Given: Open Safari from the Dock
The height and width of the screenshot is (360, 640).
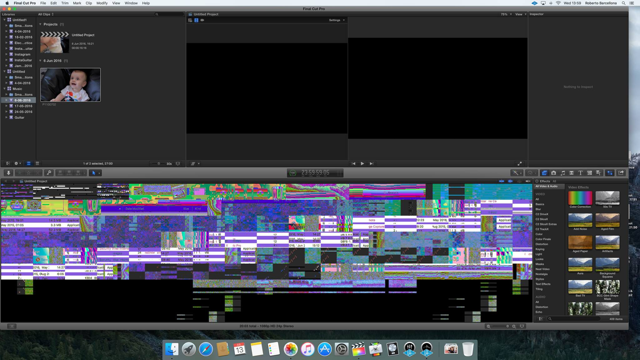Looking at the screenshot, I should coord(206,349).
